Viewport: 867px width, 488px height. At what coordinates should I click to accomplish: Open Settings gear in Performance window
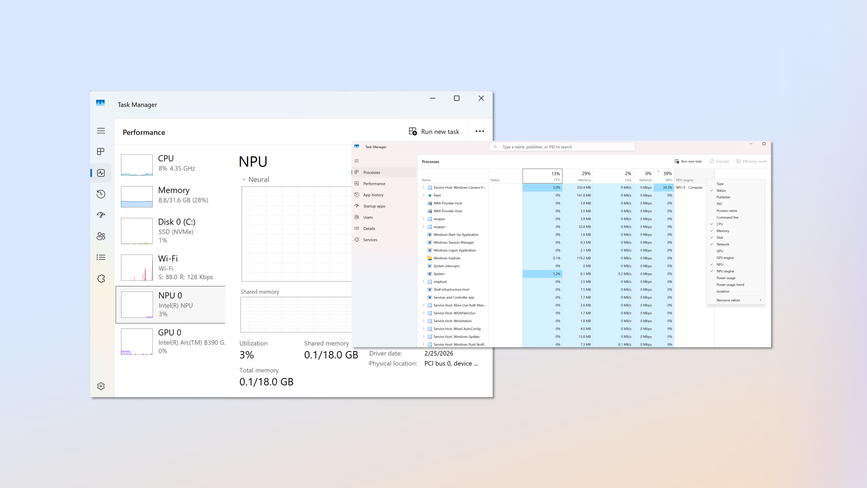(x=101, y=386)
